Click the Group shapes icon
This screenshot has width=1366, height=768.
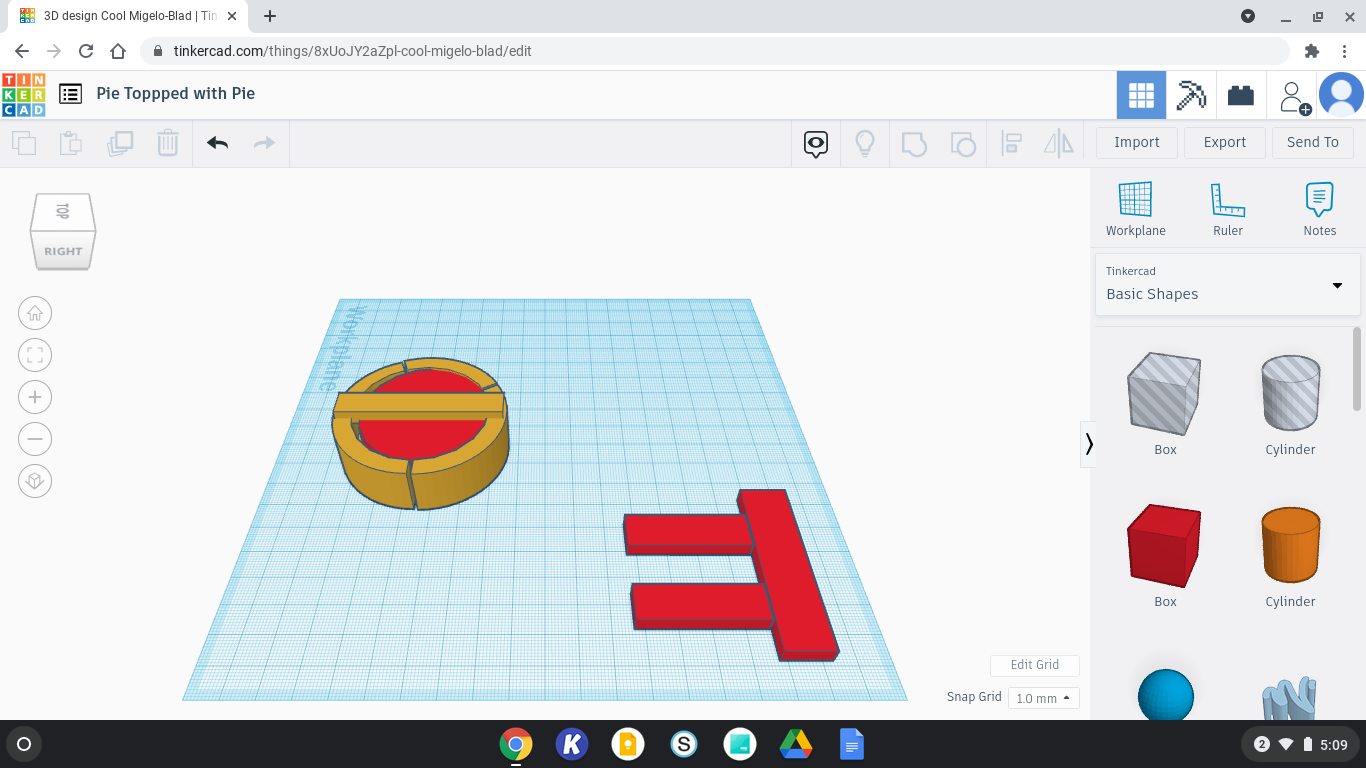(x=914, y=143)
